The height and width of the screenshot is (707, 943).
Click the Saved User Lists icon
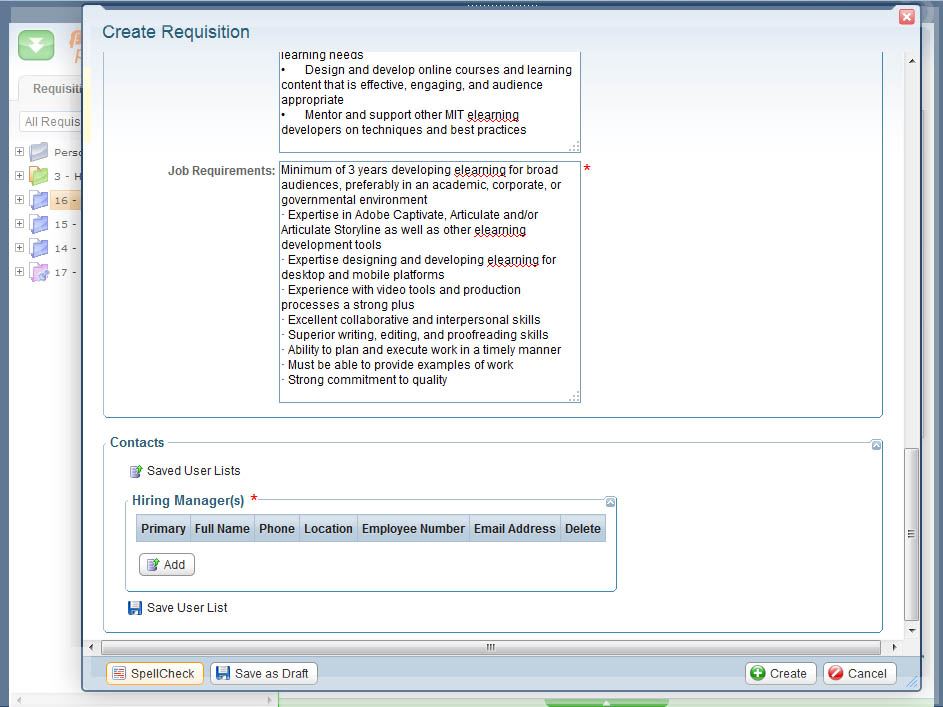pyautogui.click(x=136, y=471)
